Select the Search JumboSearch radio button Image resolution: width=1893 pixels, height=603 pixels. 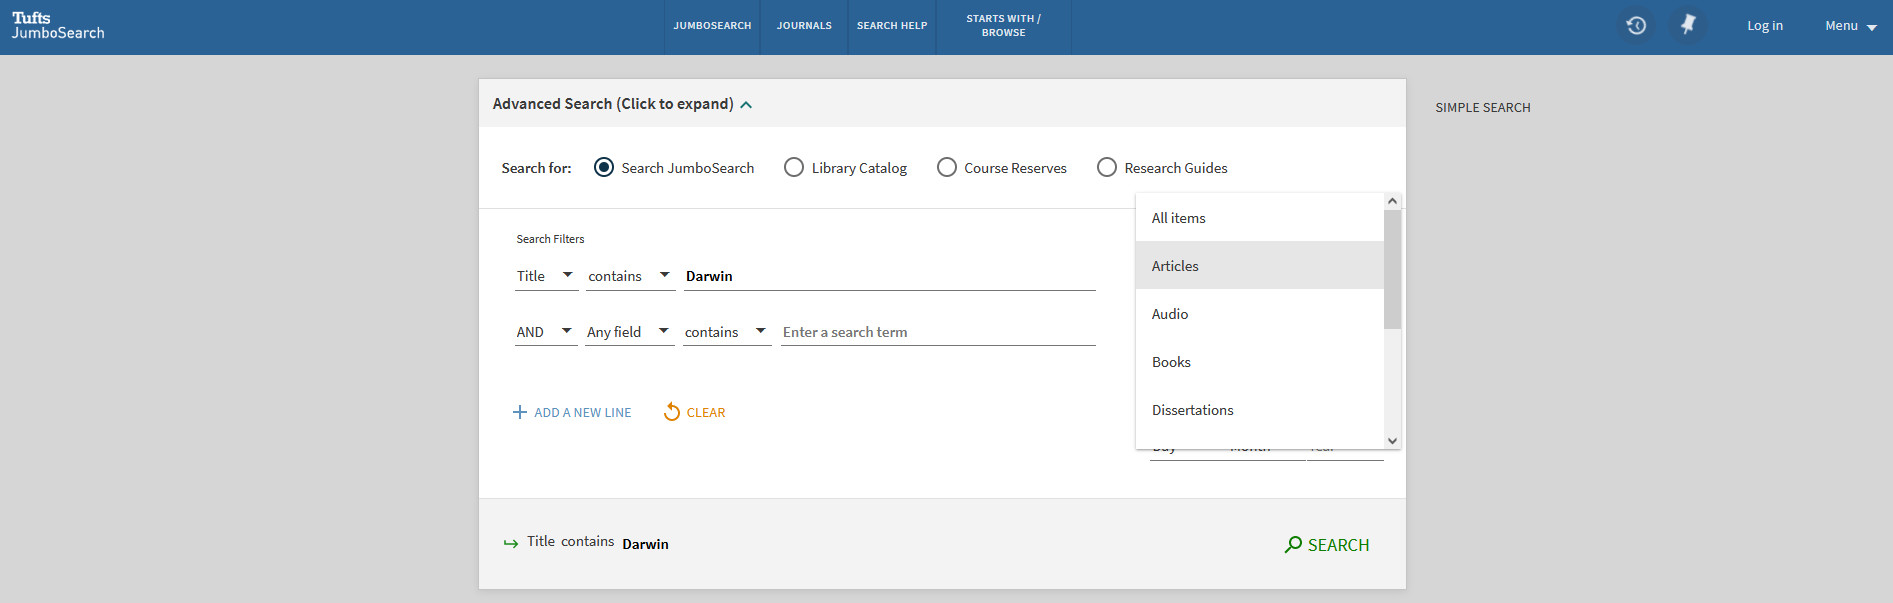[604, 168]
